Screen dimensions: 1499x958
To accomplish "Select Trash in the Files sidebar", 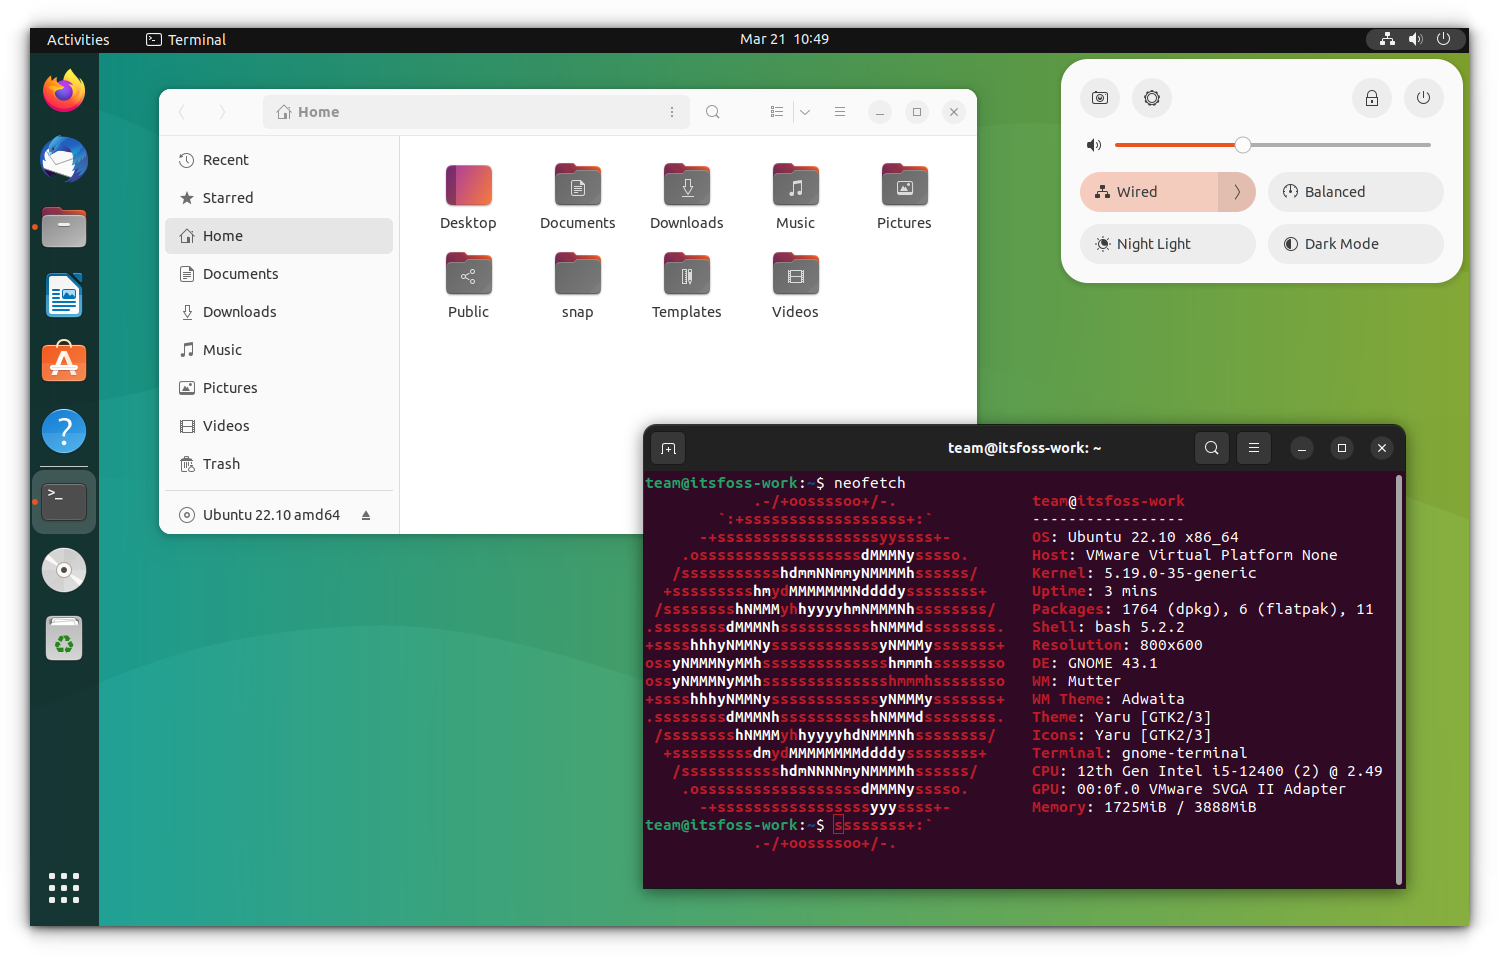I will [x=279, y=464].
